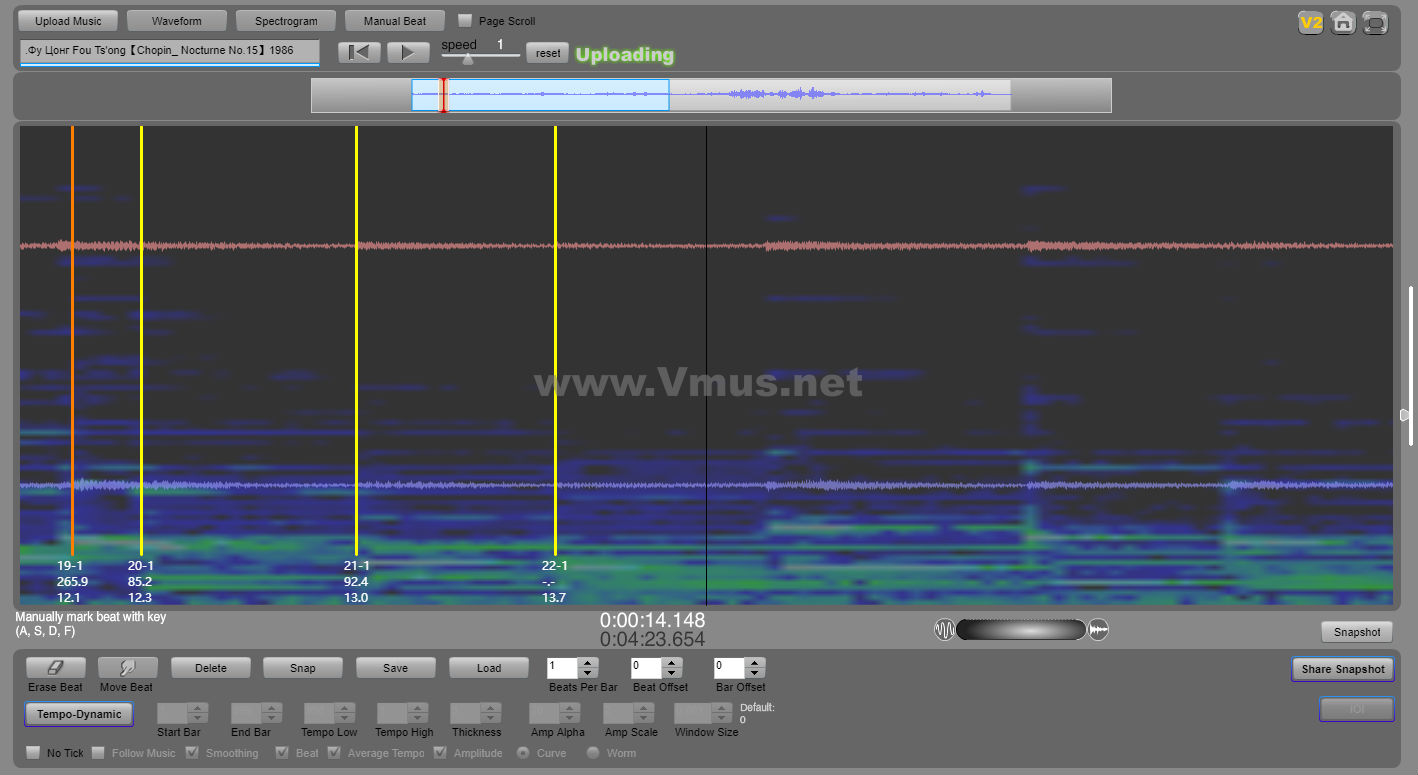Increase the Bar Offset value
This screenshot has width=1418, height=775.
point(755,662)
